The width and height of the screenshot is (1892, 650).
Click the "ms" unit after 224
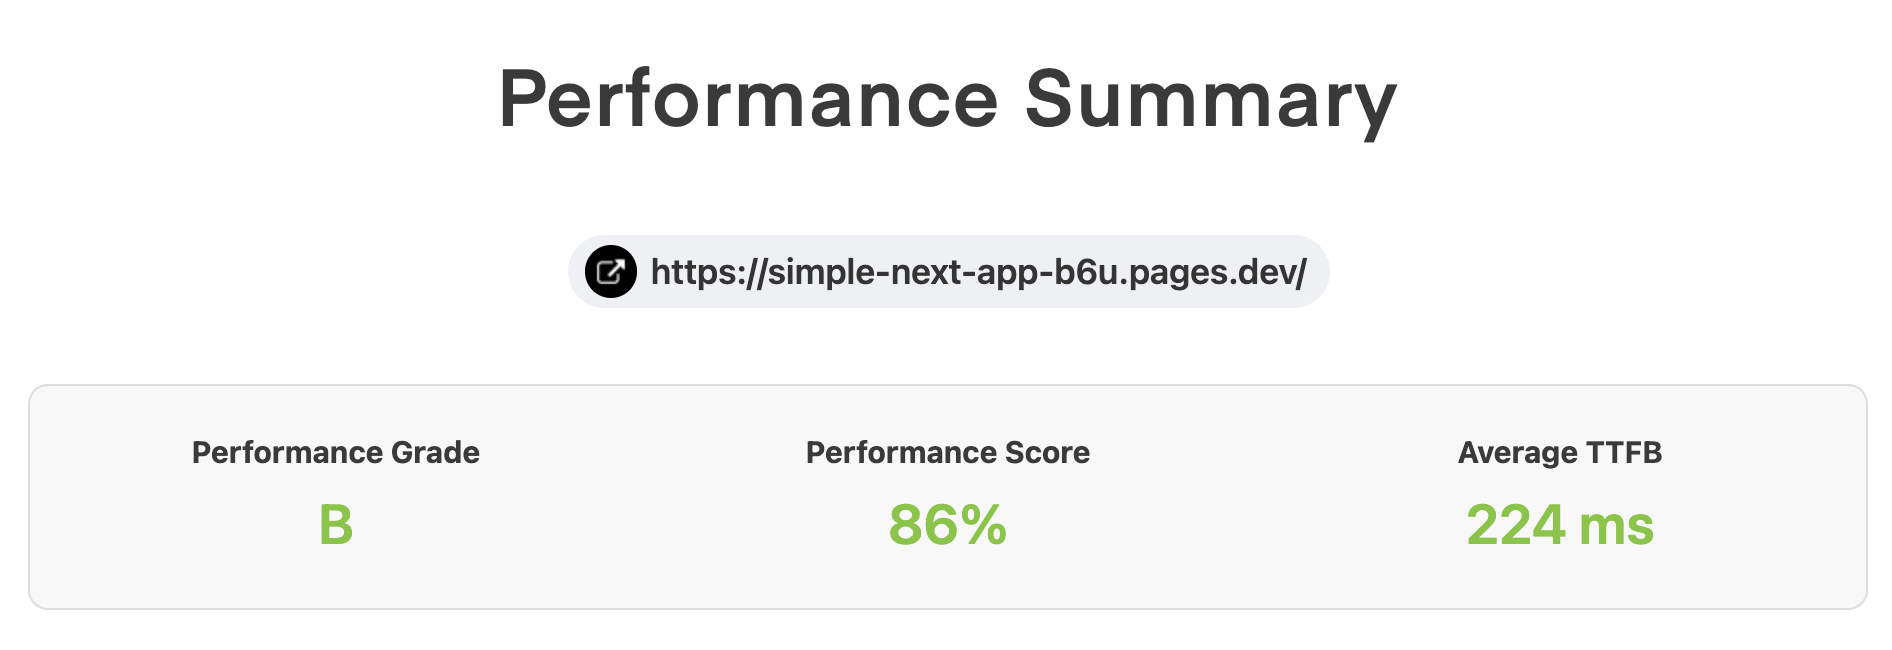click(x=1616, y=525)
